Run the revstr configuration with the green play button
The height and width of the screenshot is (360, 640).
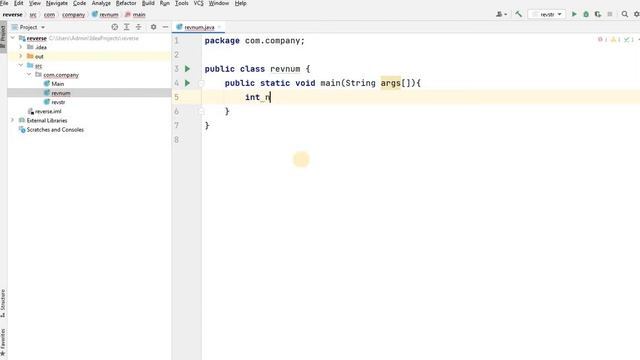(574, 14)
